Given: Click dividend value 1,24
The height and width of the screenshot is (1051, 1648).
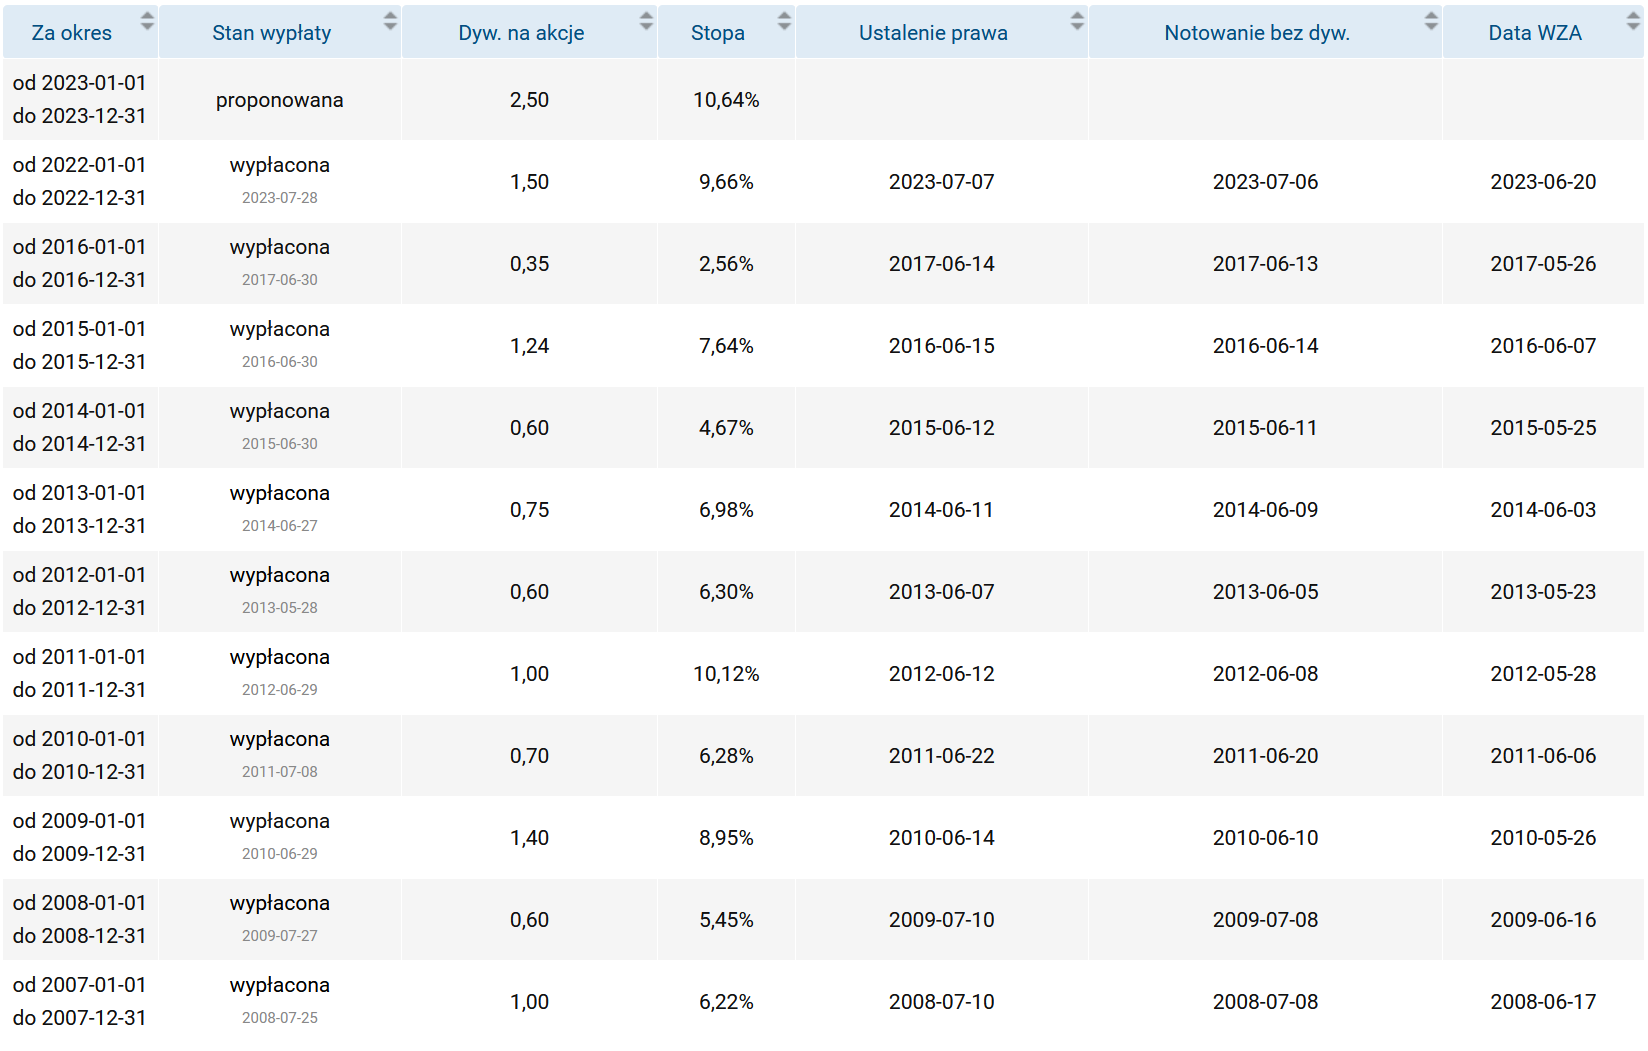Looking at the screenshot, I should click(x=529, y=346).
